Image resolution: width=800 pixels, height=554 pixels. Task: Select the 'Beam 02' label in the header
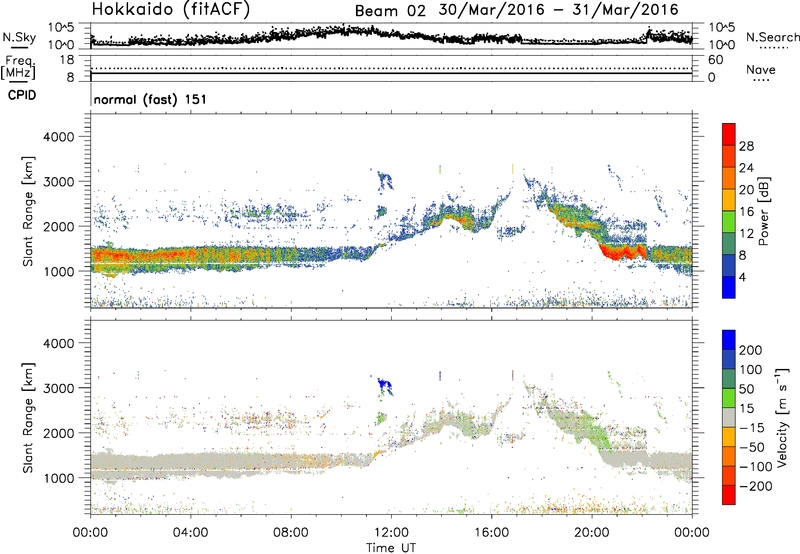(x=390, y=11)
